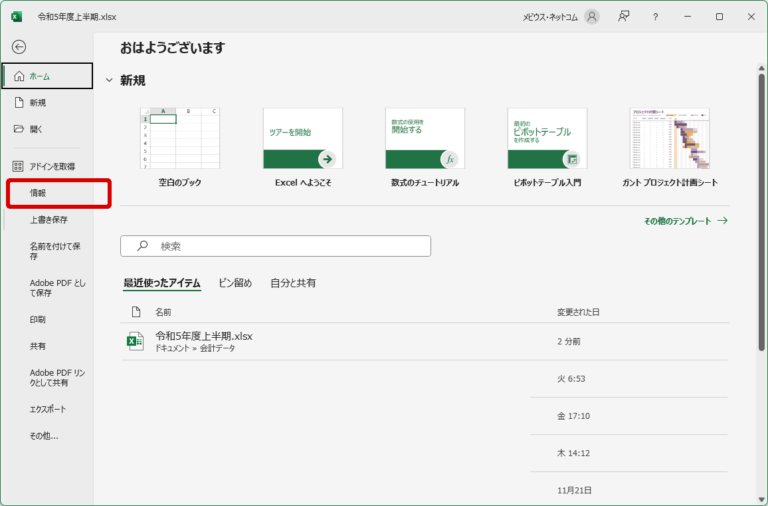Viewport: 768px width, 506px height.
Task: Click the New (新規) document icon in sidebar
Action: [x=18, y=102]
